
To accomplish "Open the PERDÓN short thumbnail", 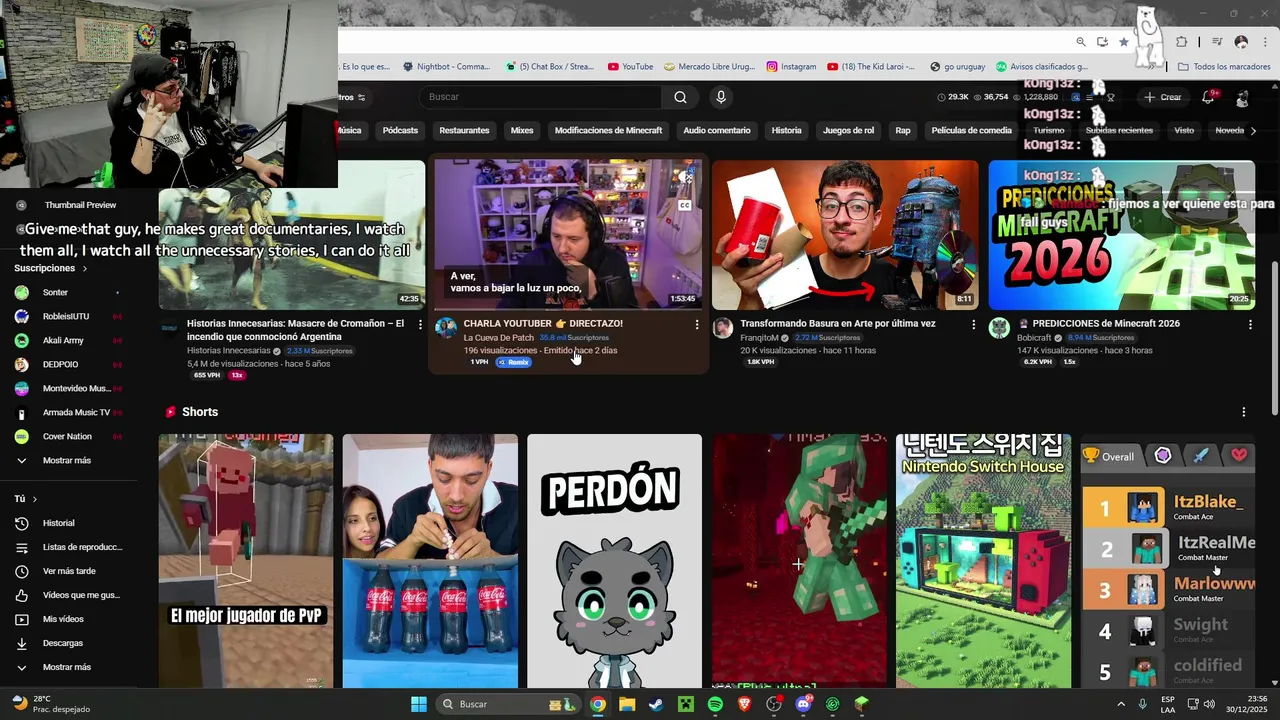I will click(615, 561).
